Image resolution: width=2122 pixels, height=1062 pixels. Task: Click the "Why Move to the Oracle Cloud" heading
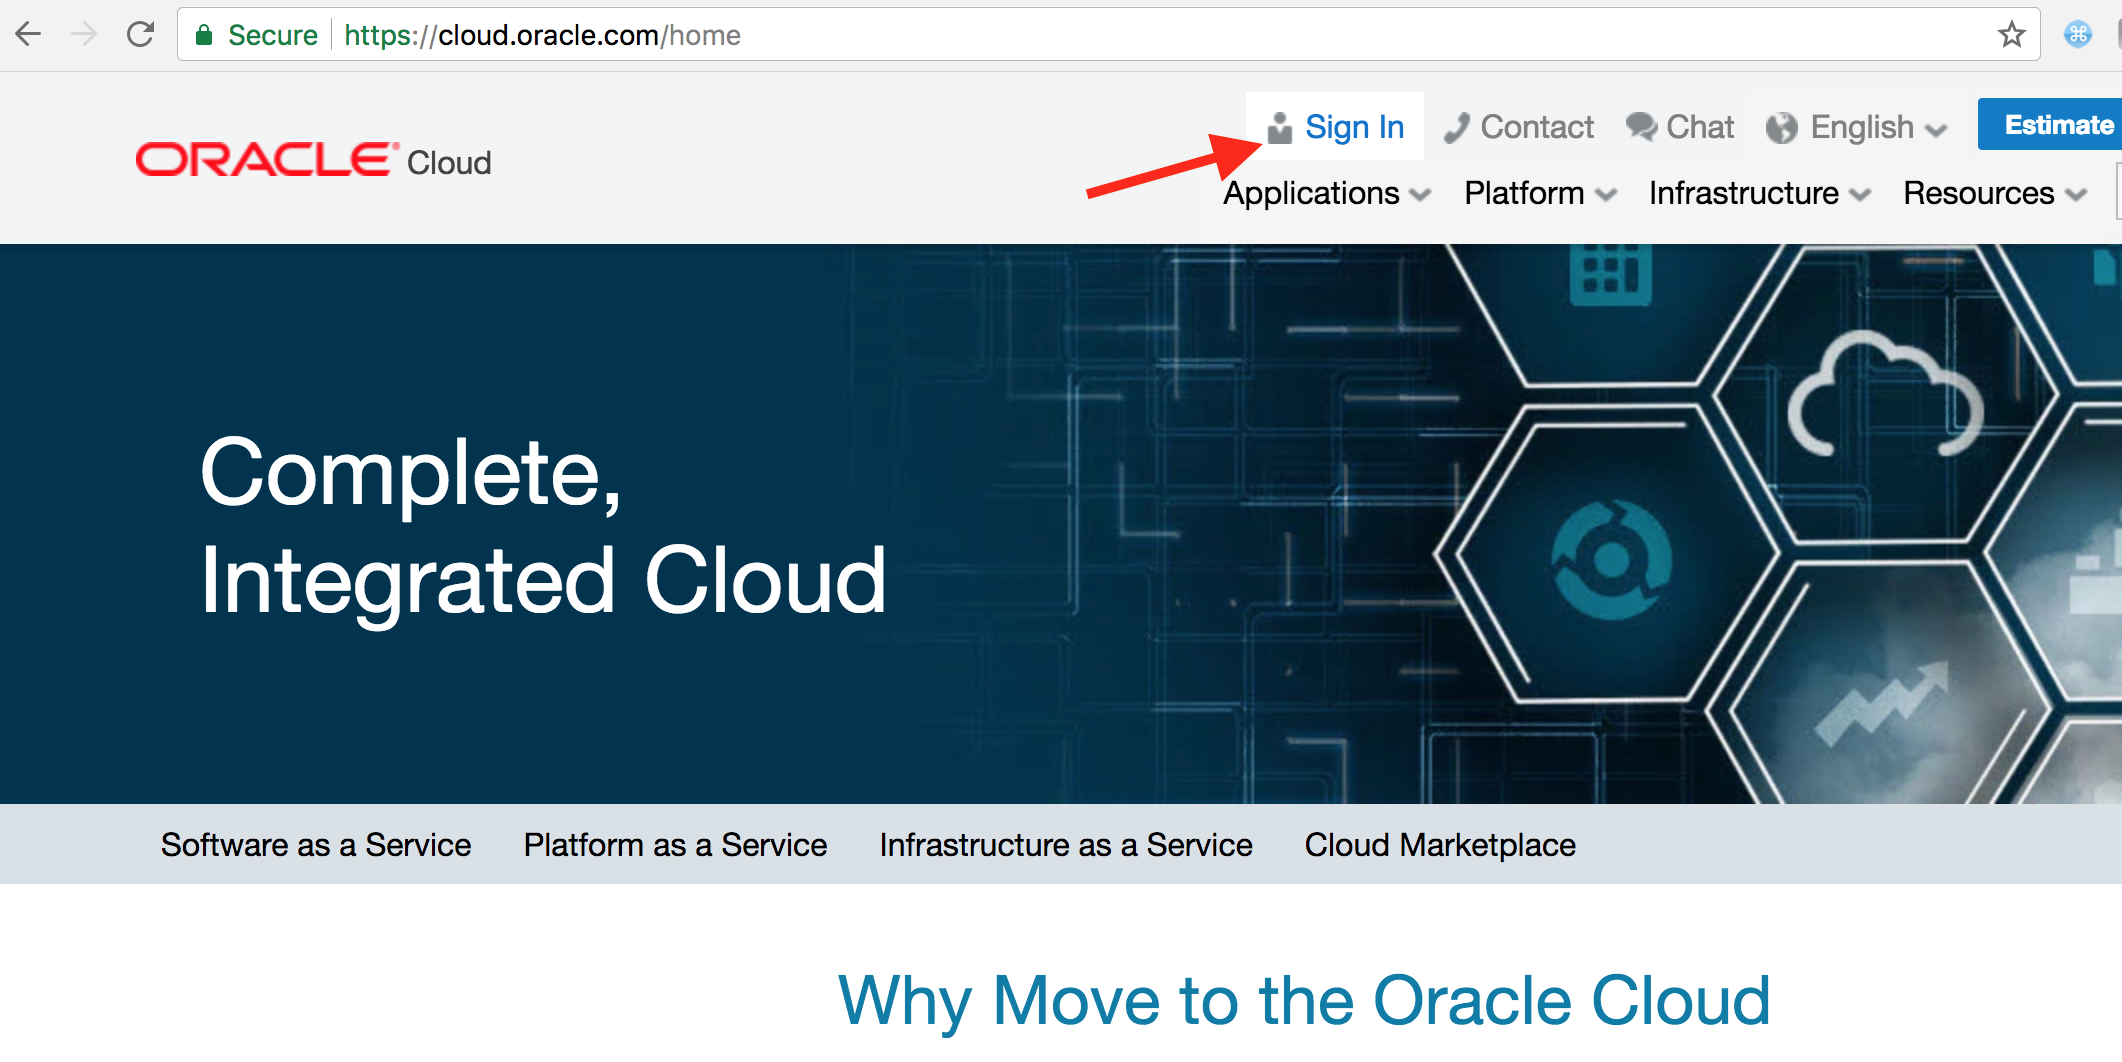[1305, 1000]
